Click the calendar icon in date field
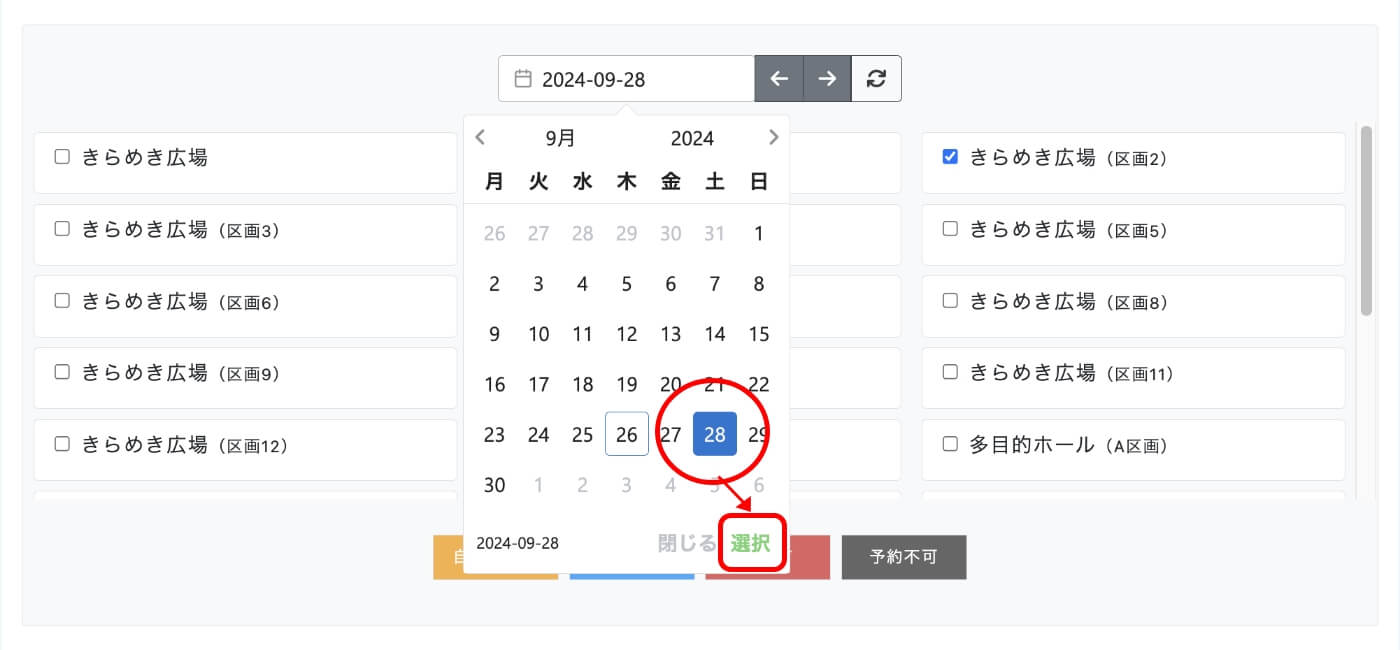This screenshot has width=1400, height=650. point(522,79)
